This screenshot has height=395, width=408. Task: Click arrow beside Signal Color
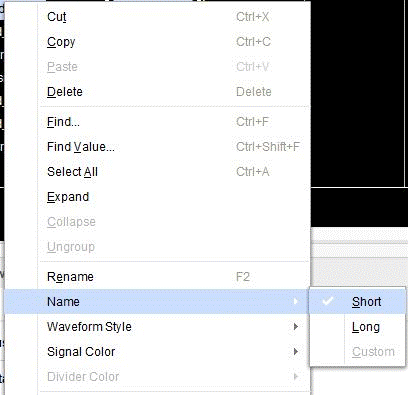[296, 352]
